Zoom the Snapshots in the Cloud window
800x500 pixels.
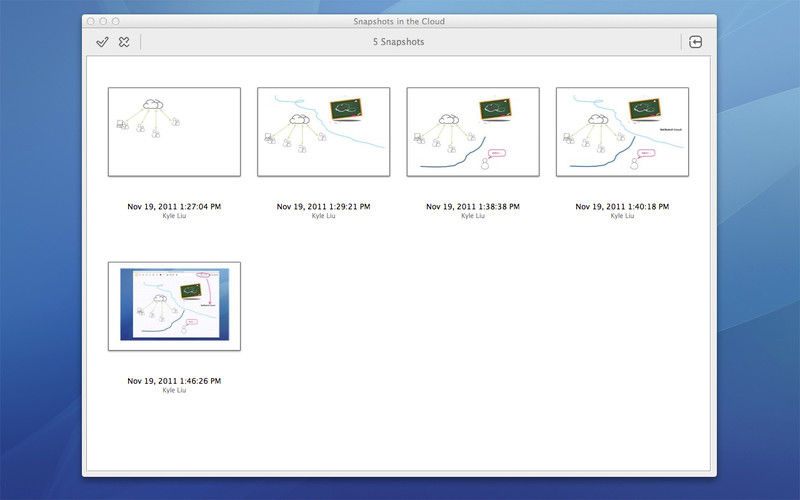(116, 21)
